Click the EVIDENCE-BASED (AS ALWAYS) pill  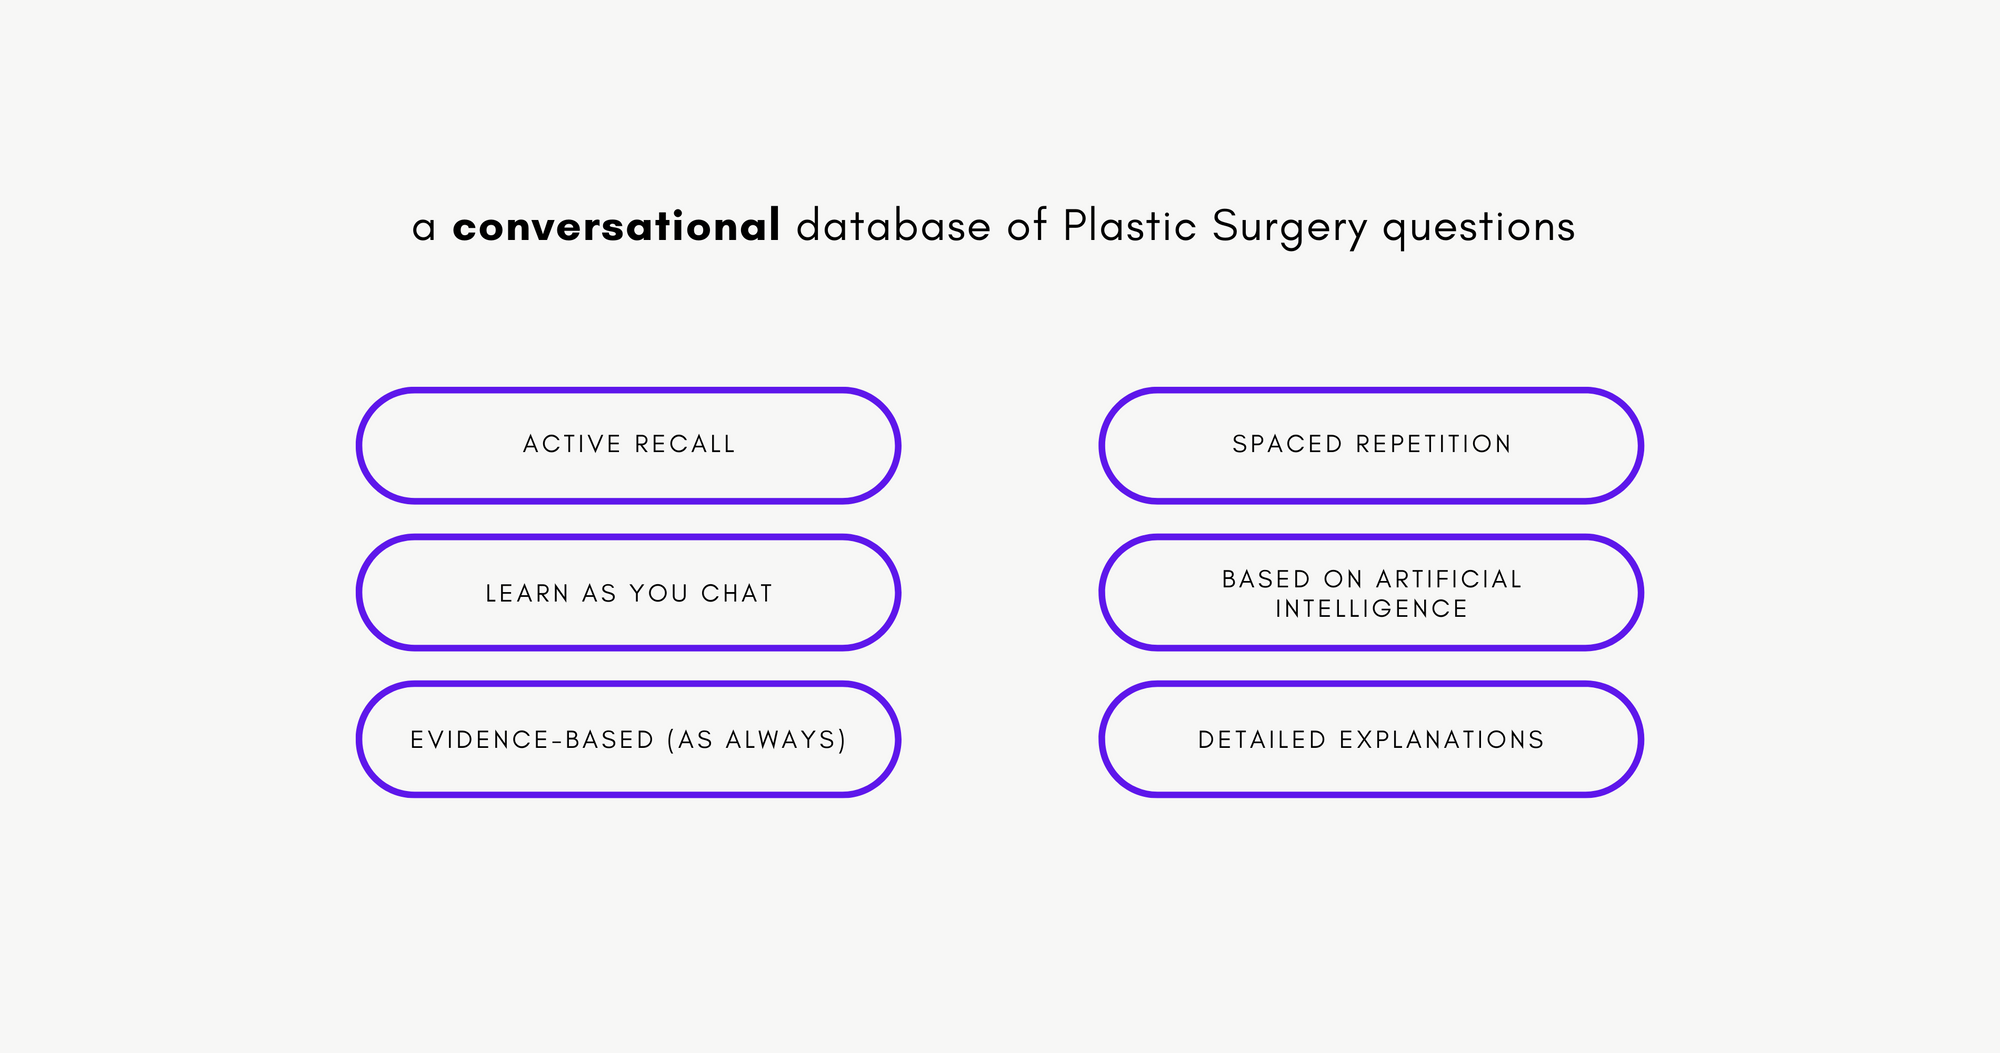[628, 739]
